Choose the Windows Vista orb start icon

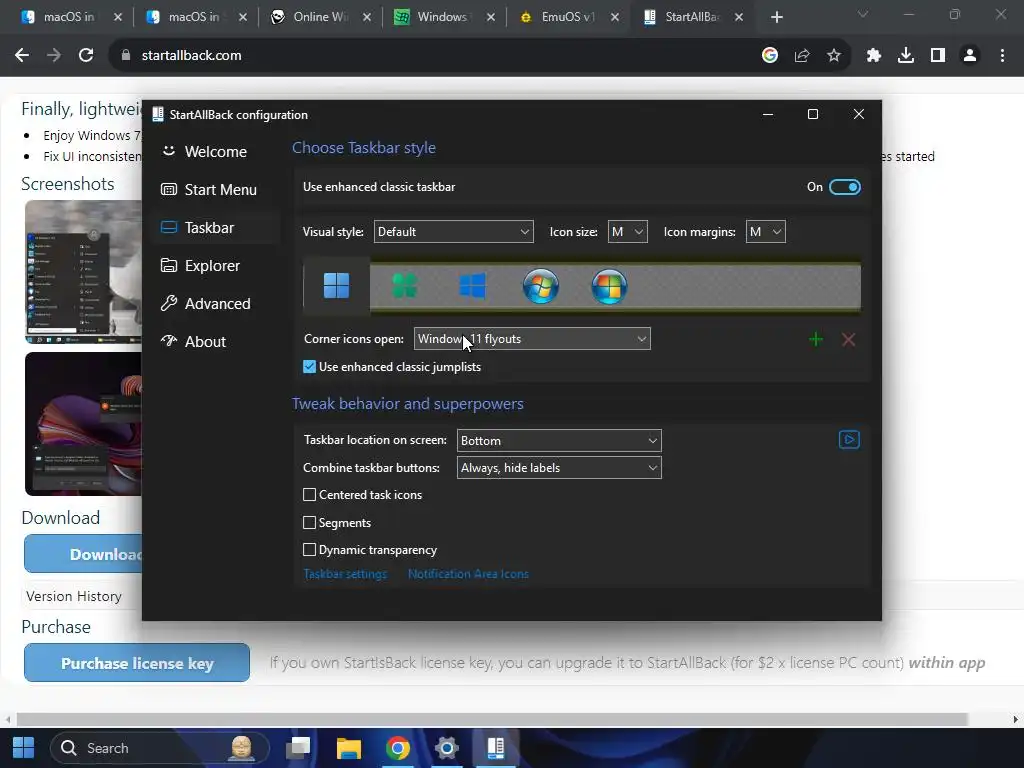pos(609,286)
